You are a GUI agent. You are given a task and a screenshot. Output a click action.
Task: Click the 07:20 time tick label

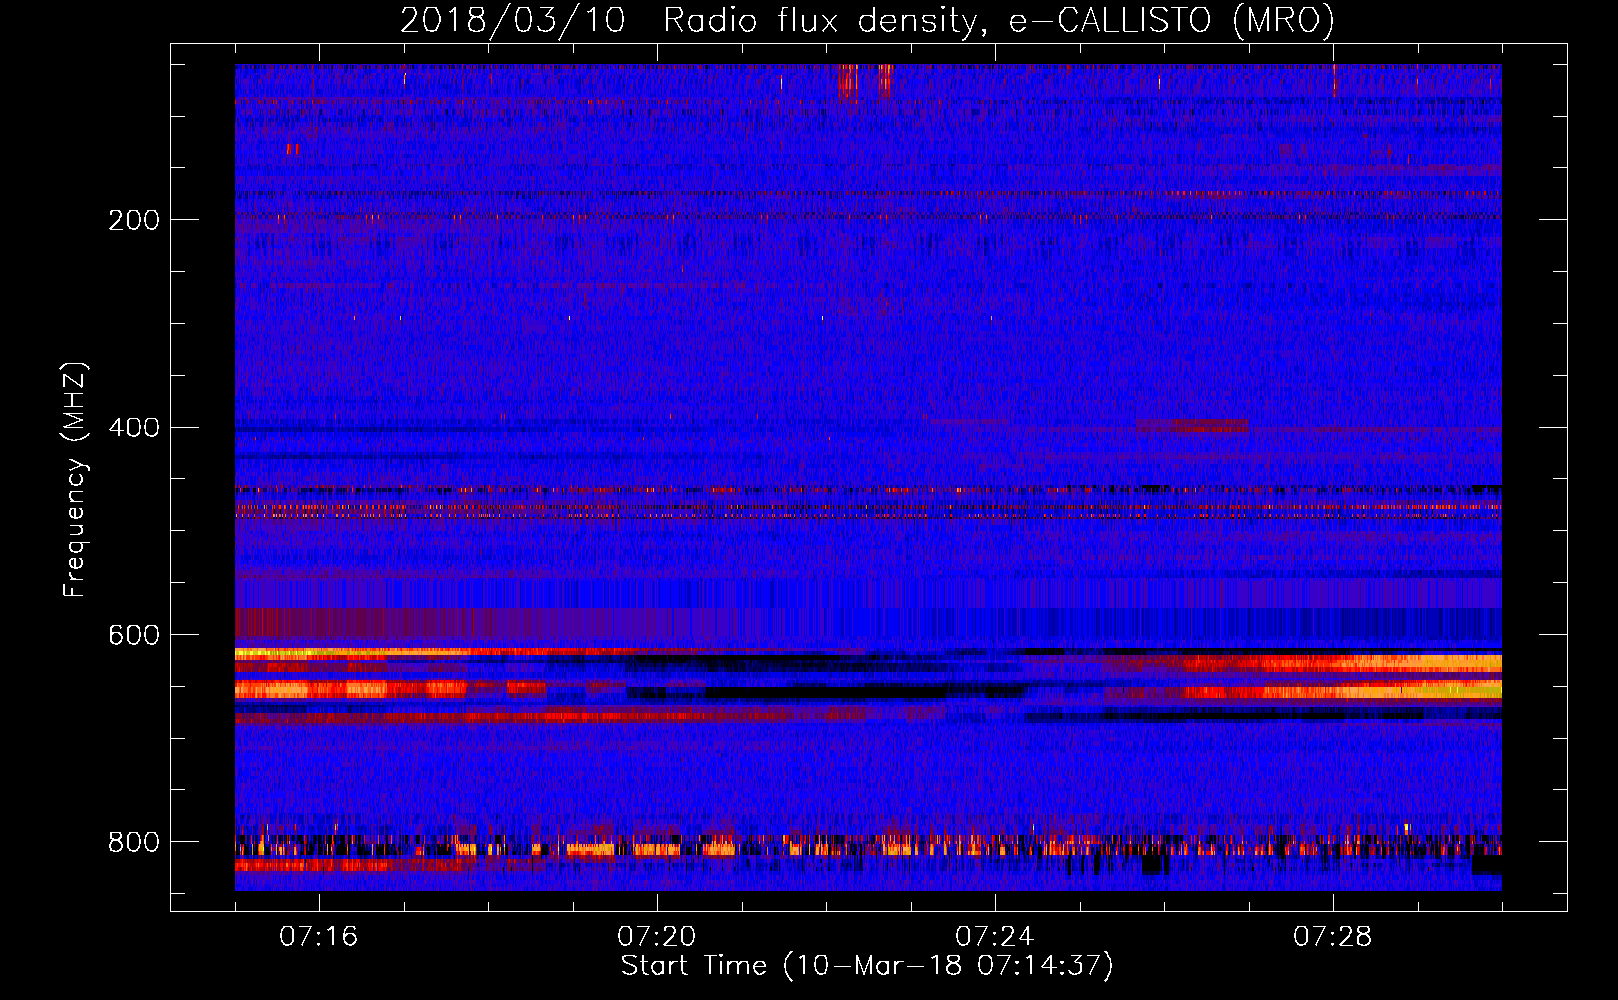657,937
